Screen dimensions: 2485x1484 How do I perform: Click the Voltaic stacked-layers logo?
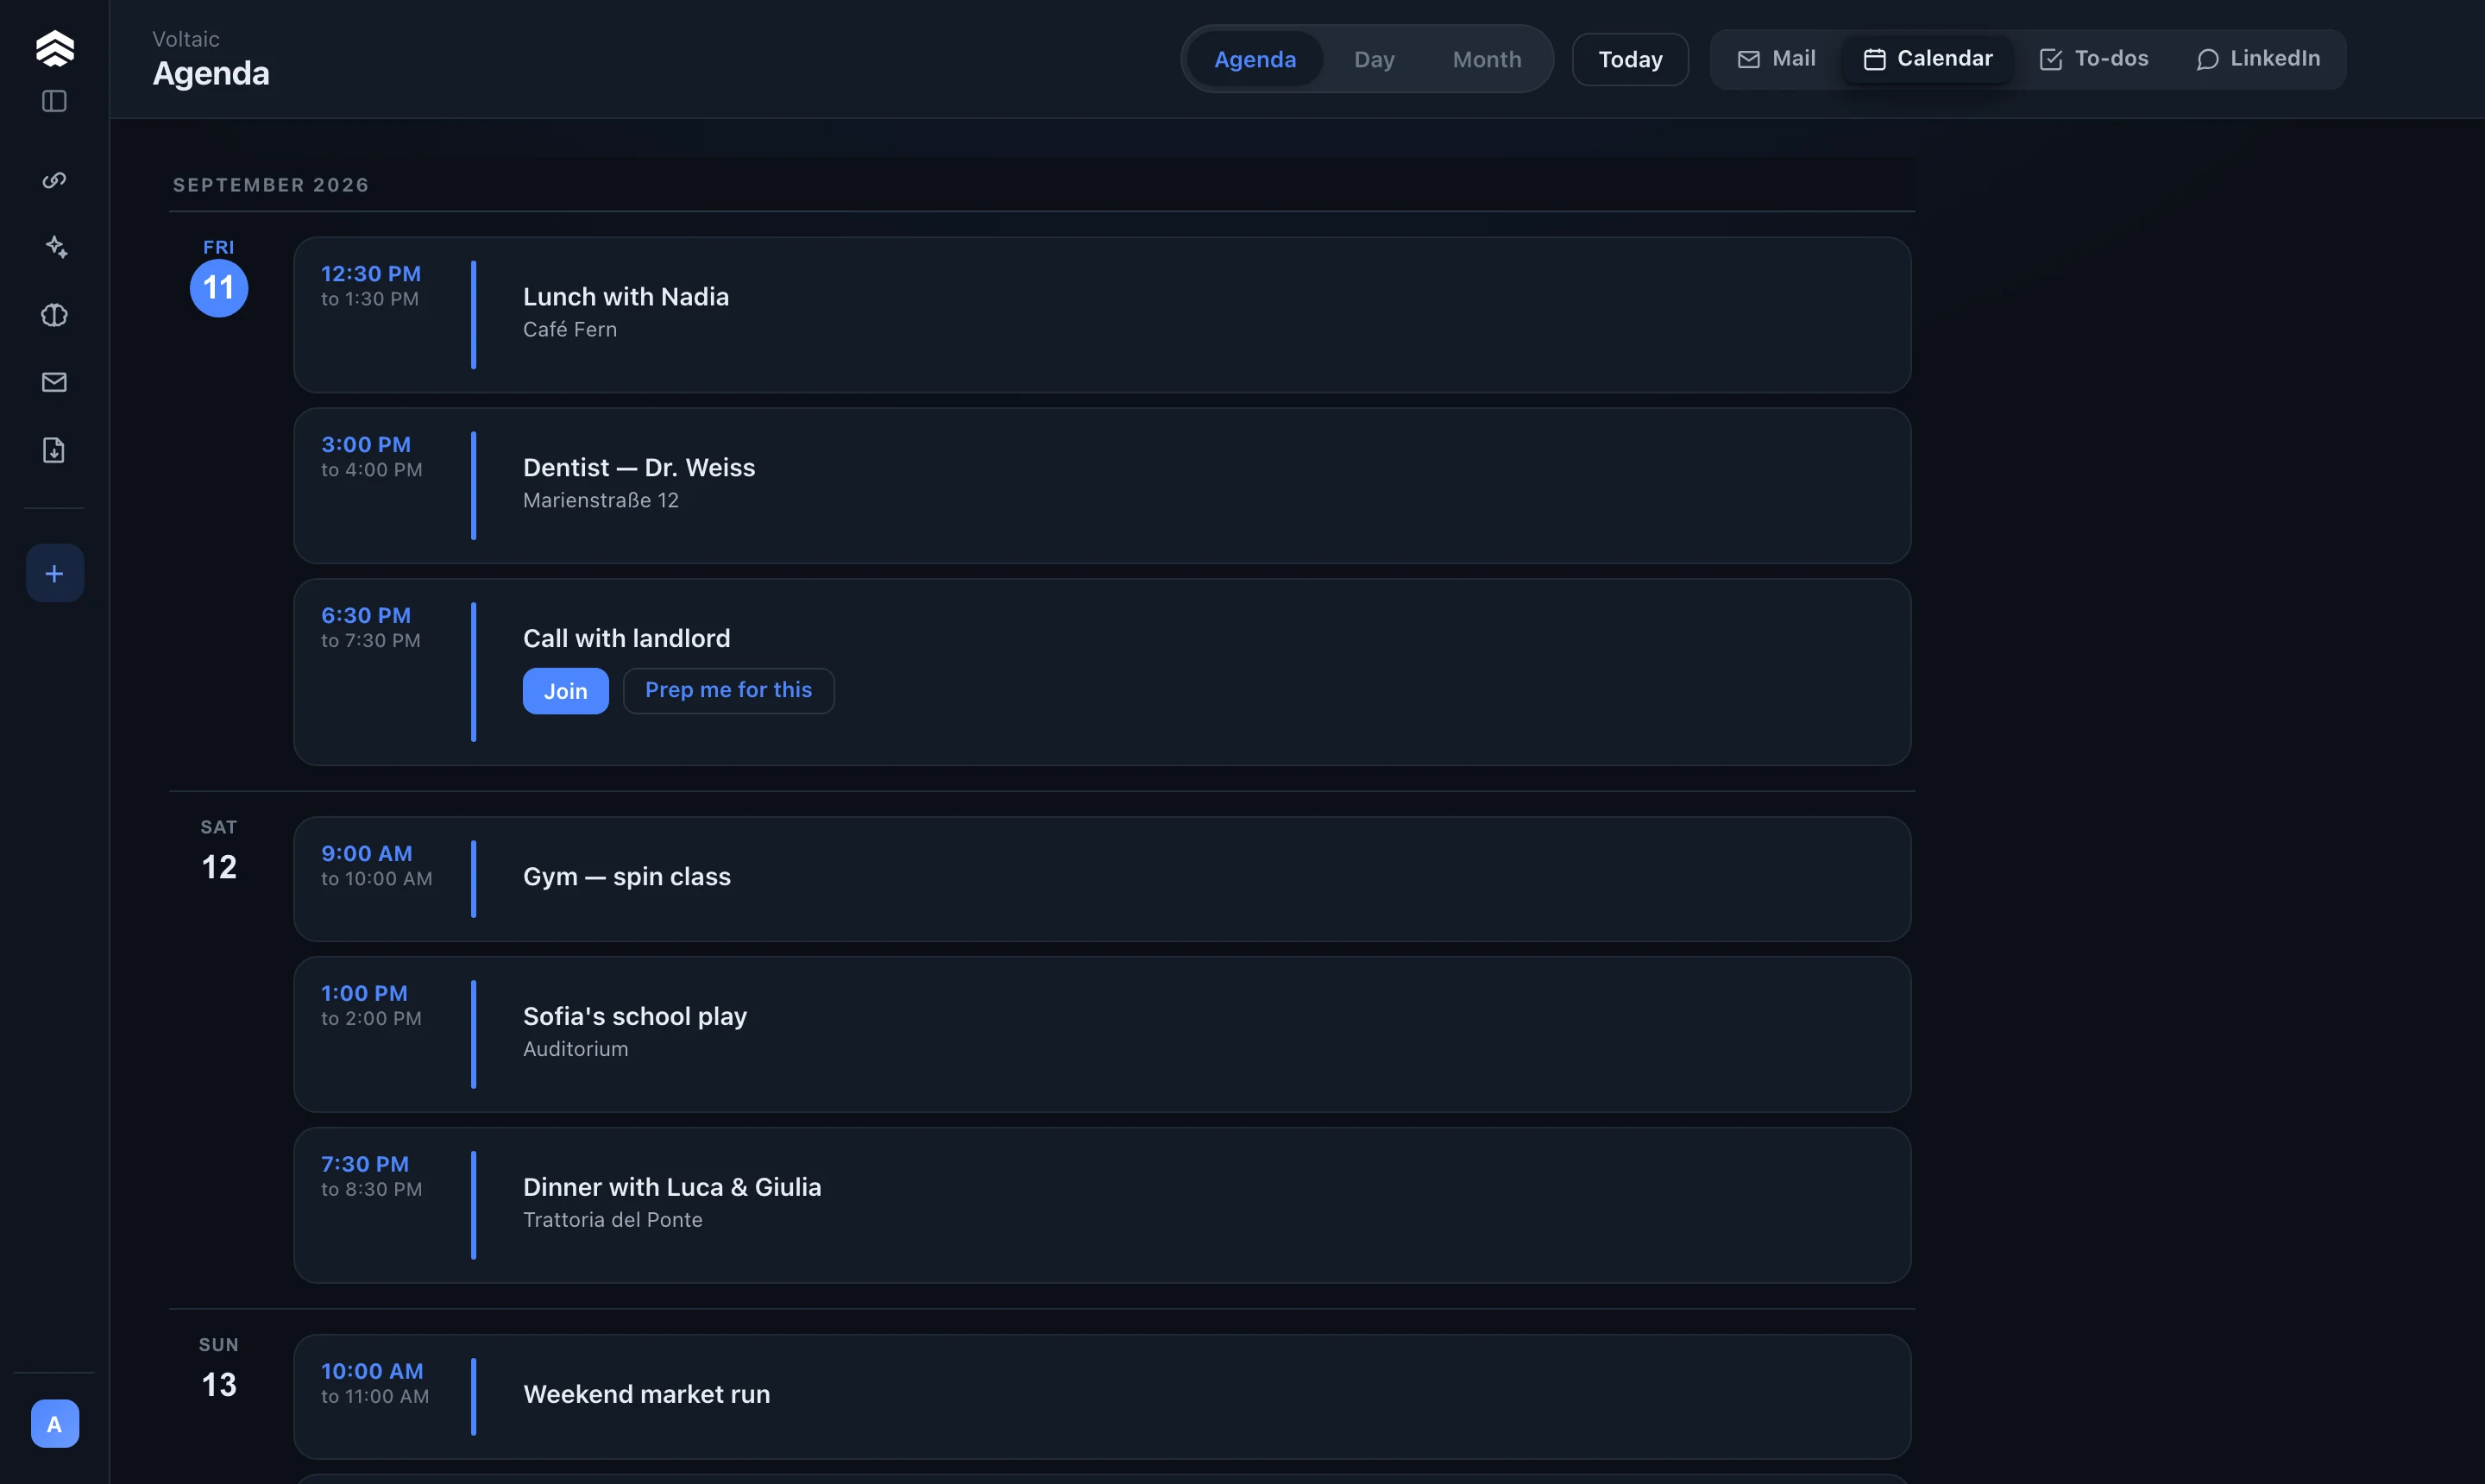click(54, 48)
